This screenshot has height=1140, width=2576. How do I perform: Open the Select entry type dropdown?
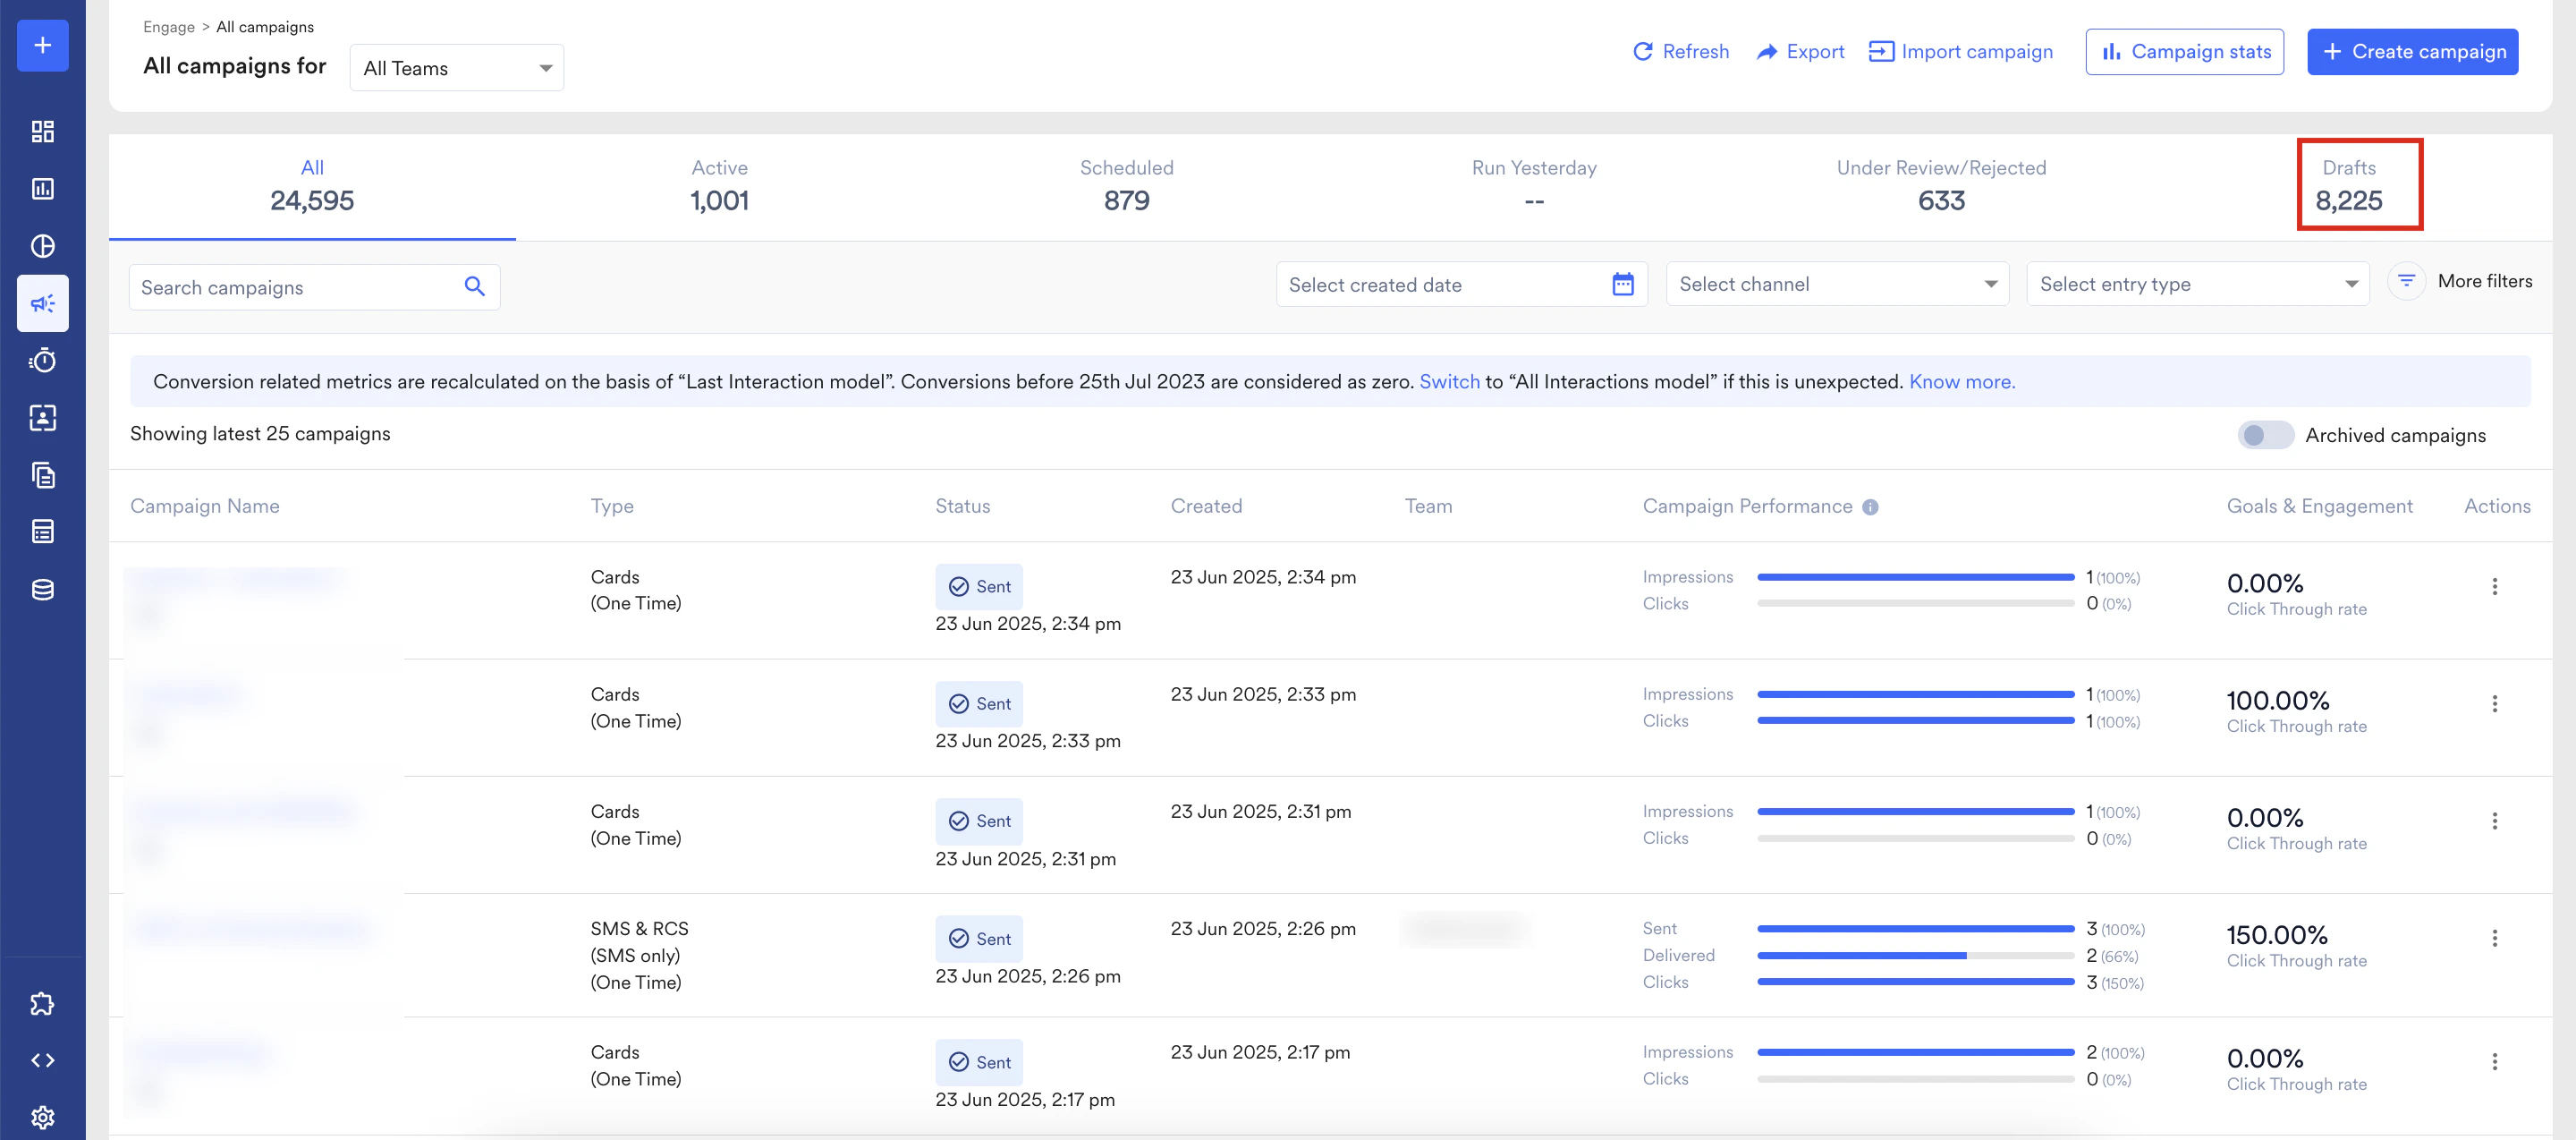[x=2196, y=284]
